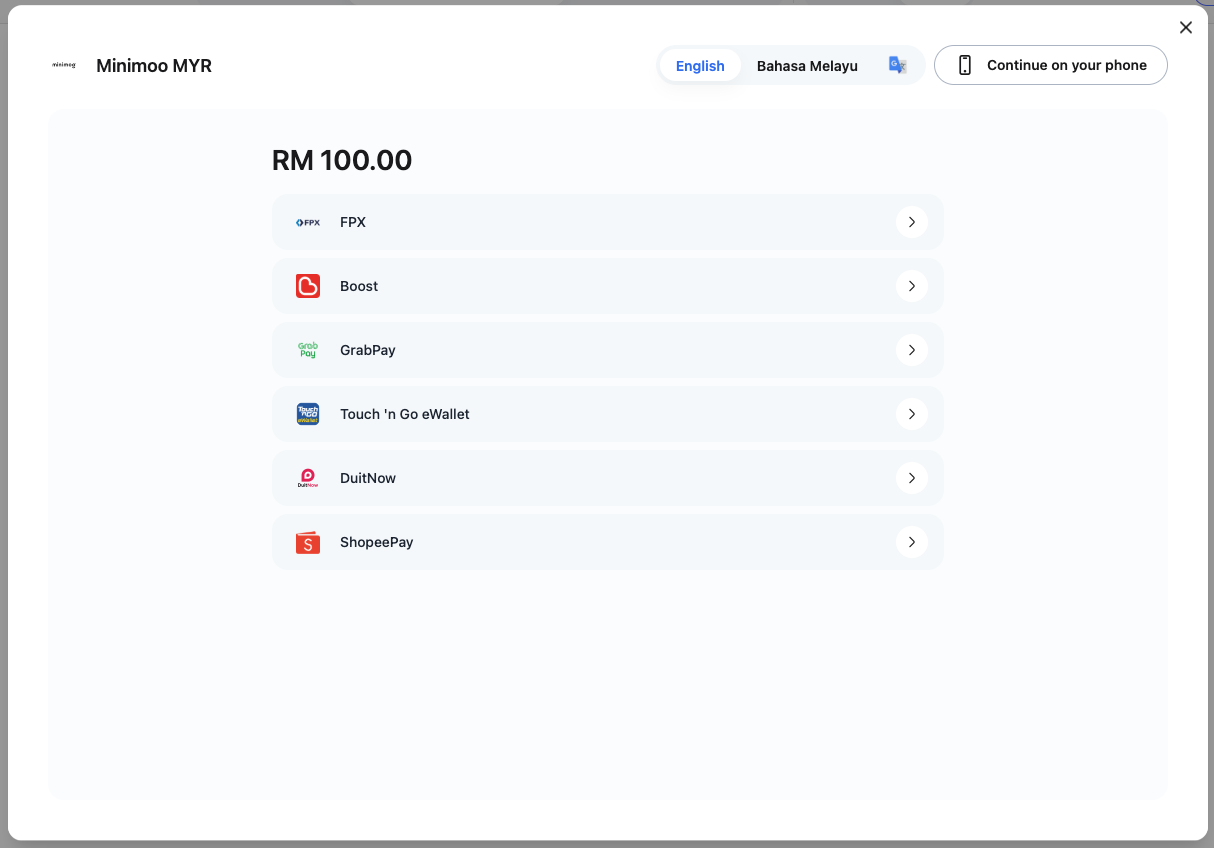Select the FPX payment icon
The image size is (1214, 848).
point(308,222)
